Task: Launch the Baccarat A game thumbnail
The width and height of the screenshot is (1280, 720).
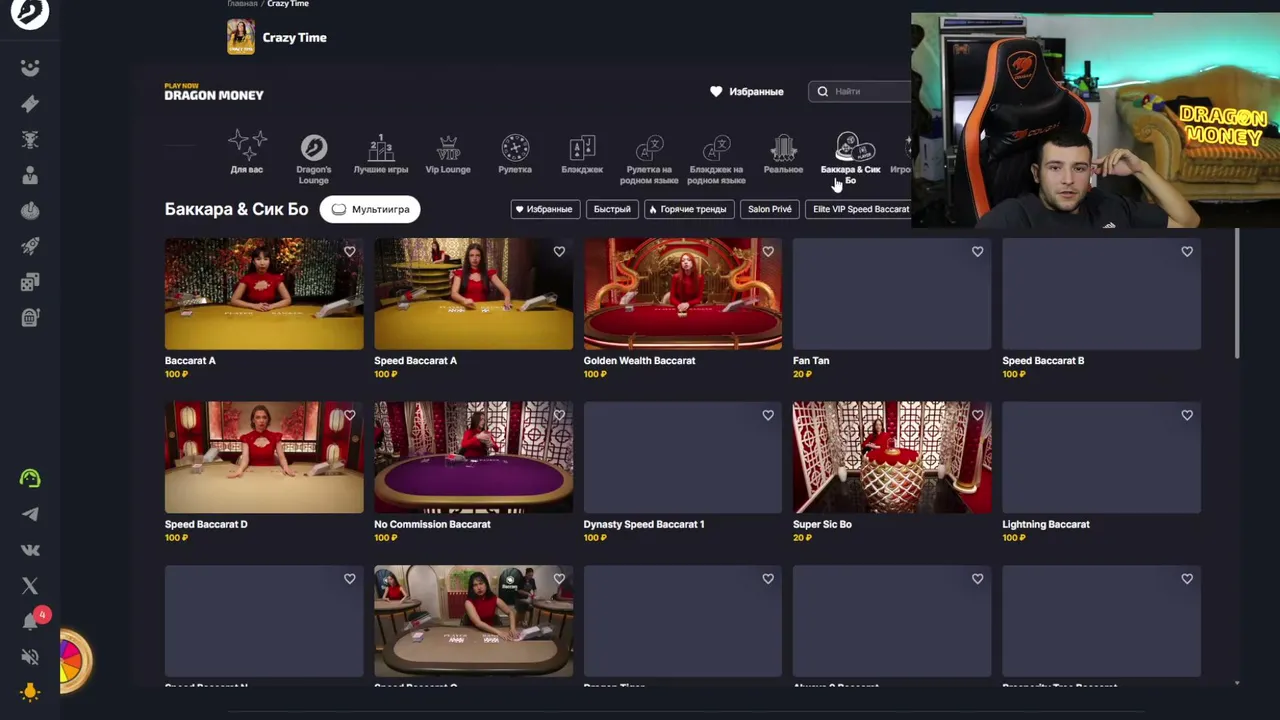Action: (x=264, y=294)
